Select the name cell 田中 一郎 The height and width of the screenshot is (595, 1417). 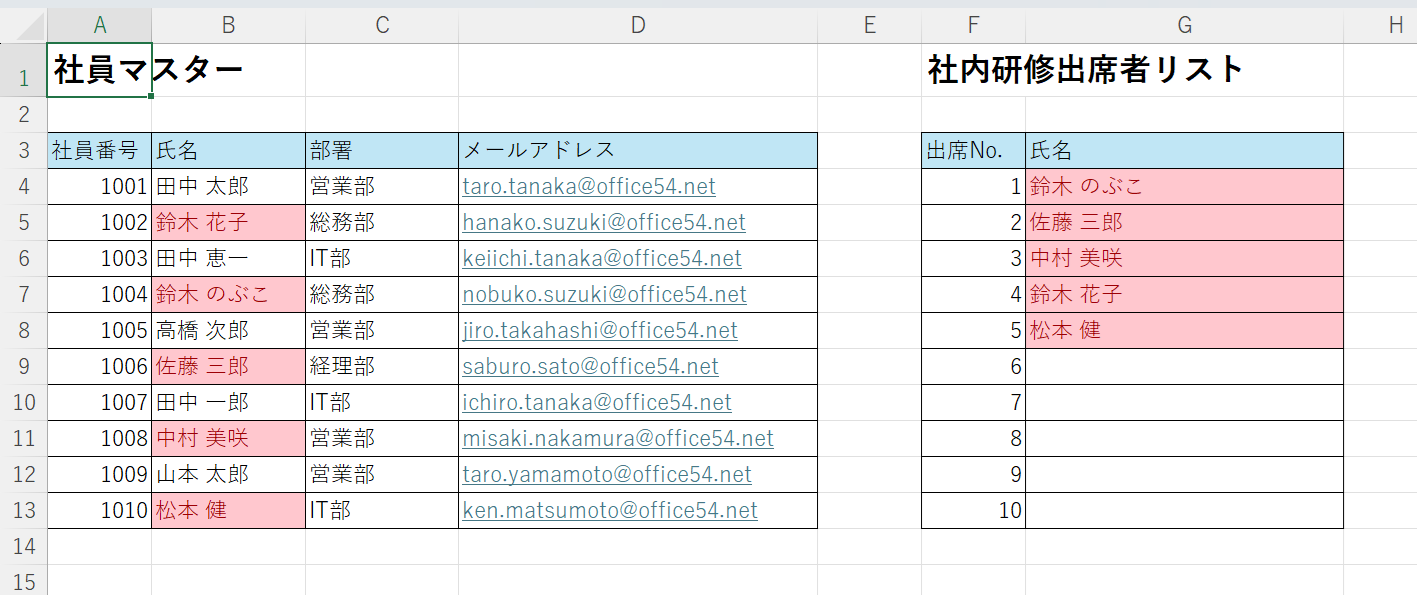pyautogui.click(x=229, y=402)
